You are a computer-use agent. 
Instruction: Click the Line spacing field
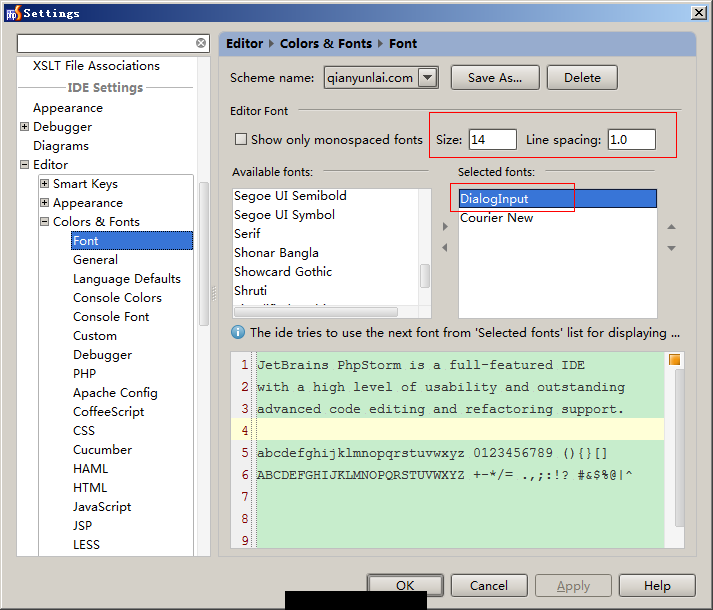coord(632,139)
